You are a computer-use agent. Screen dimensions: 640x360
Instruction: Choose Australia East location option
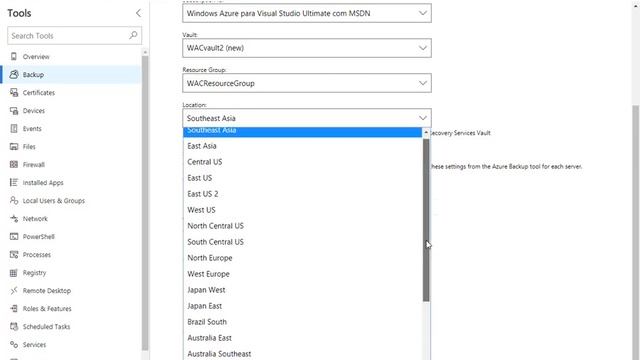[302, 338]
